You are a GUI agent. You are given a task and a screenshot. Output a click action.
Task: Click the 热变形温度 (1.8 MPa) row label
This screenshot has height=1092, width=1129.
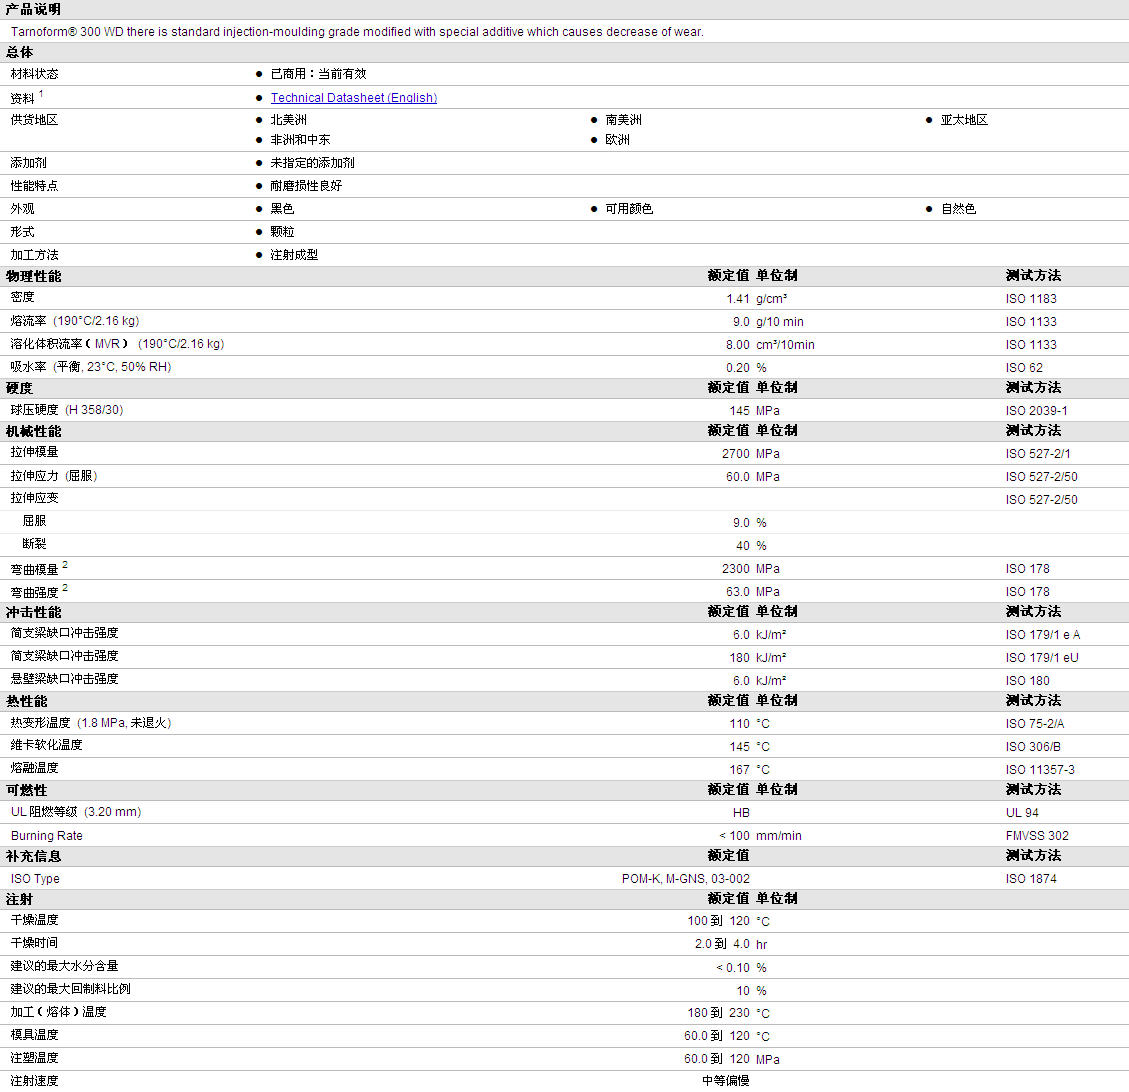click(91, 723)
